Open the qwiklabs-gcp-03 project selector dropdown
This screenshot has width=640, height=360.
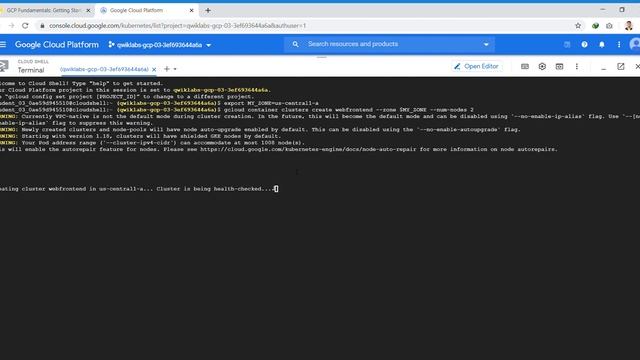click(160, 45)
